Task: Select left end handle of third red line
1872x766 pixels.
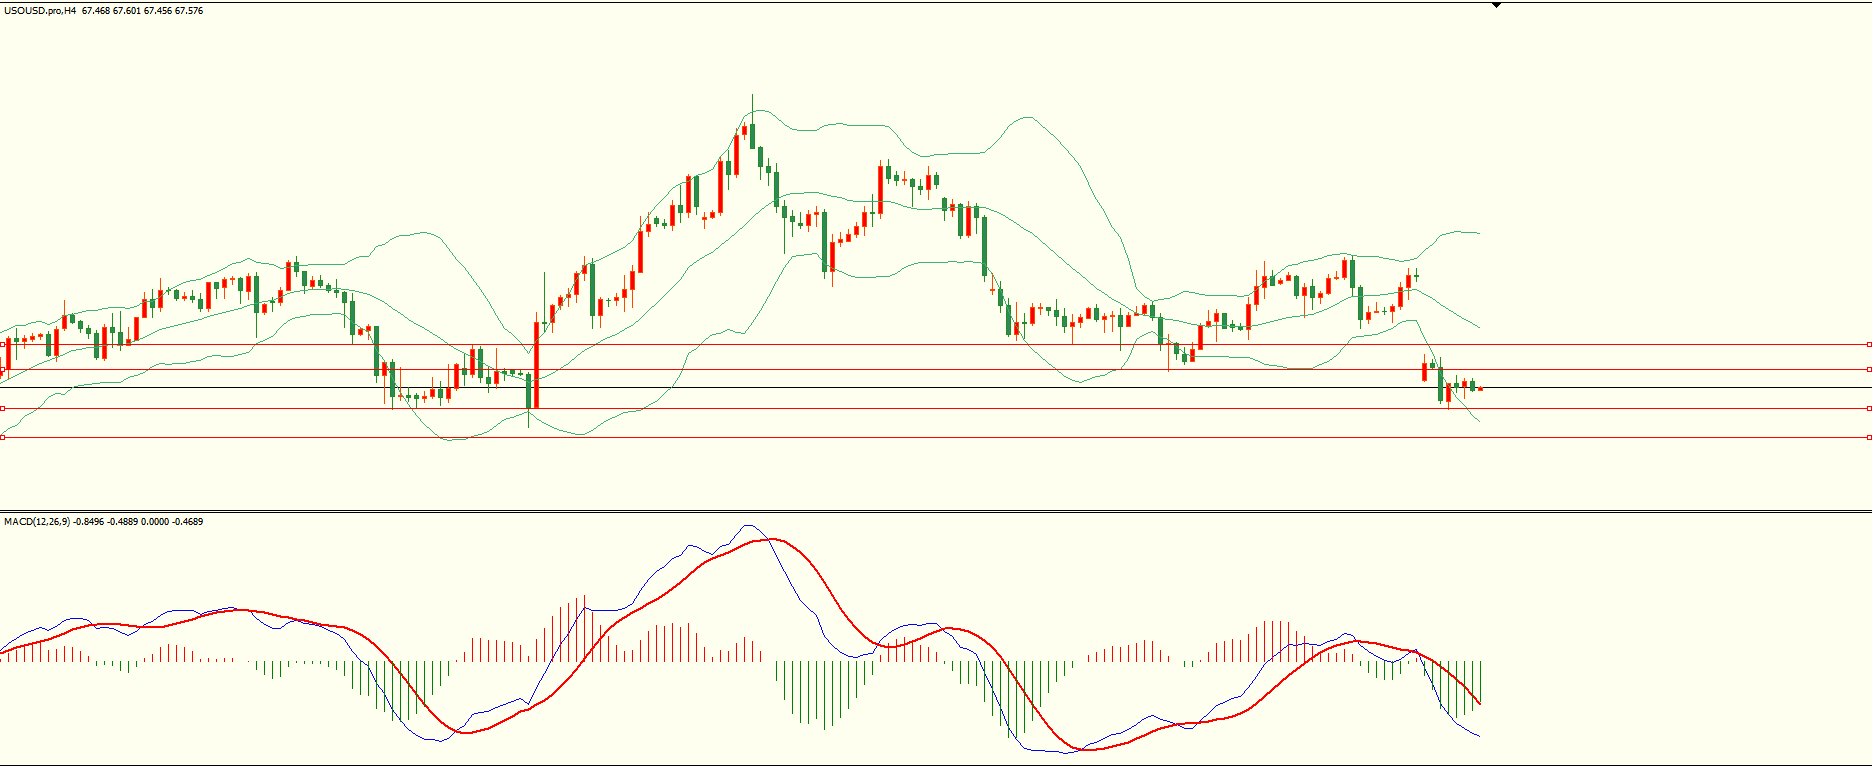Action: [x=2, y=408]
